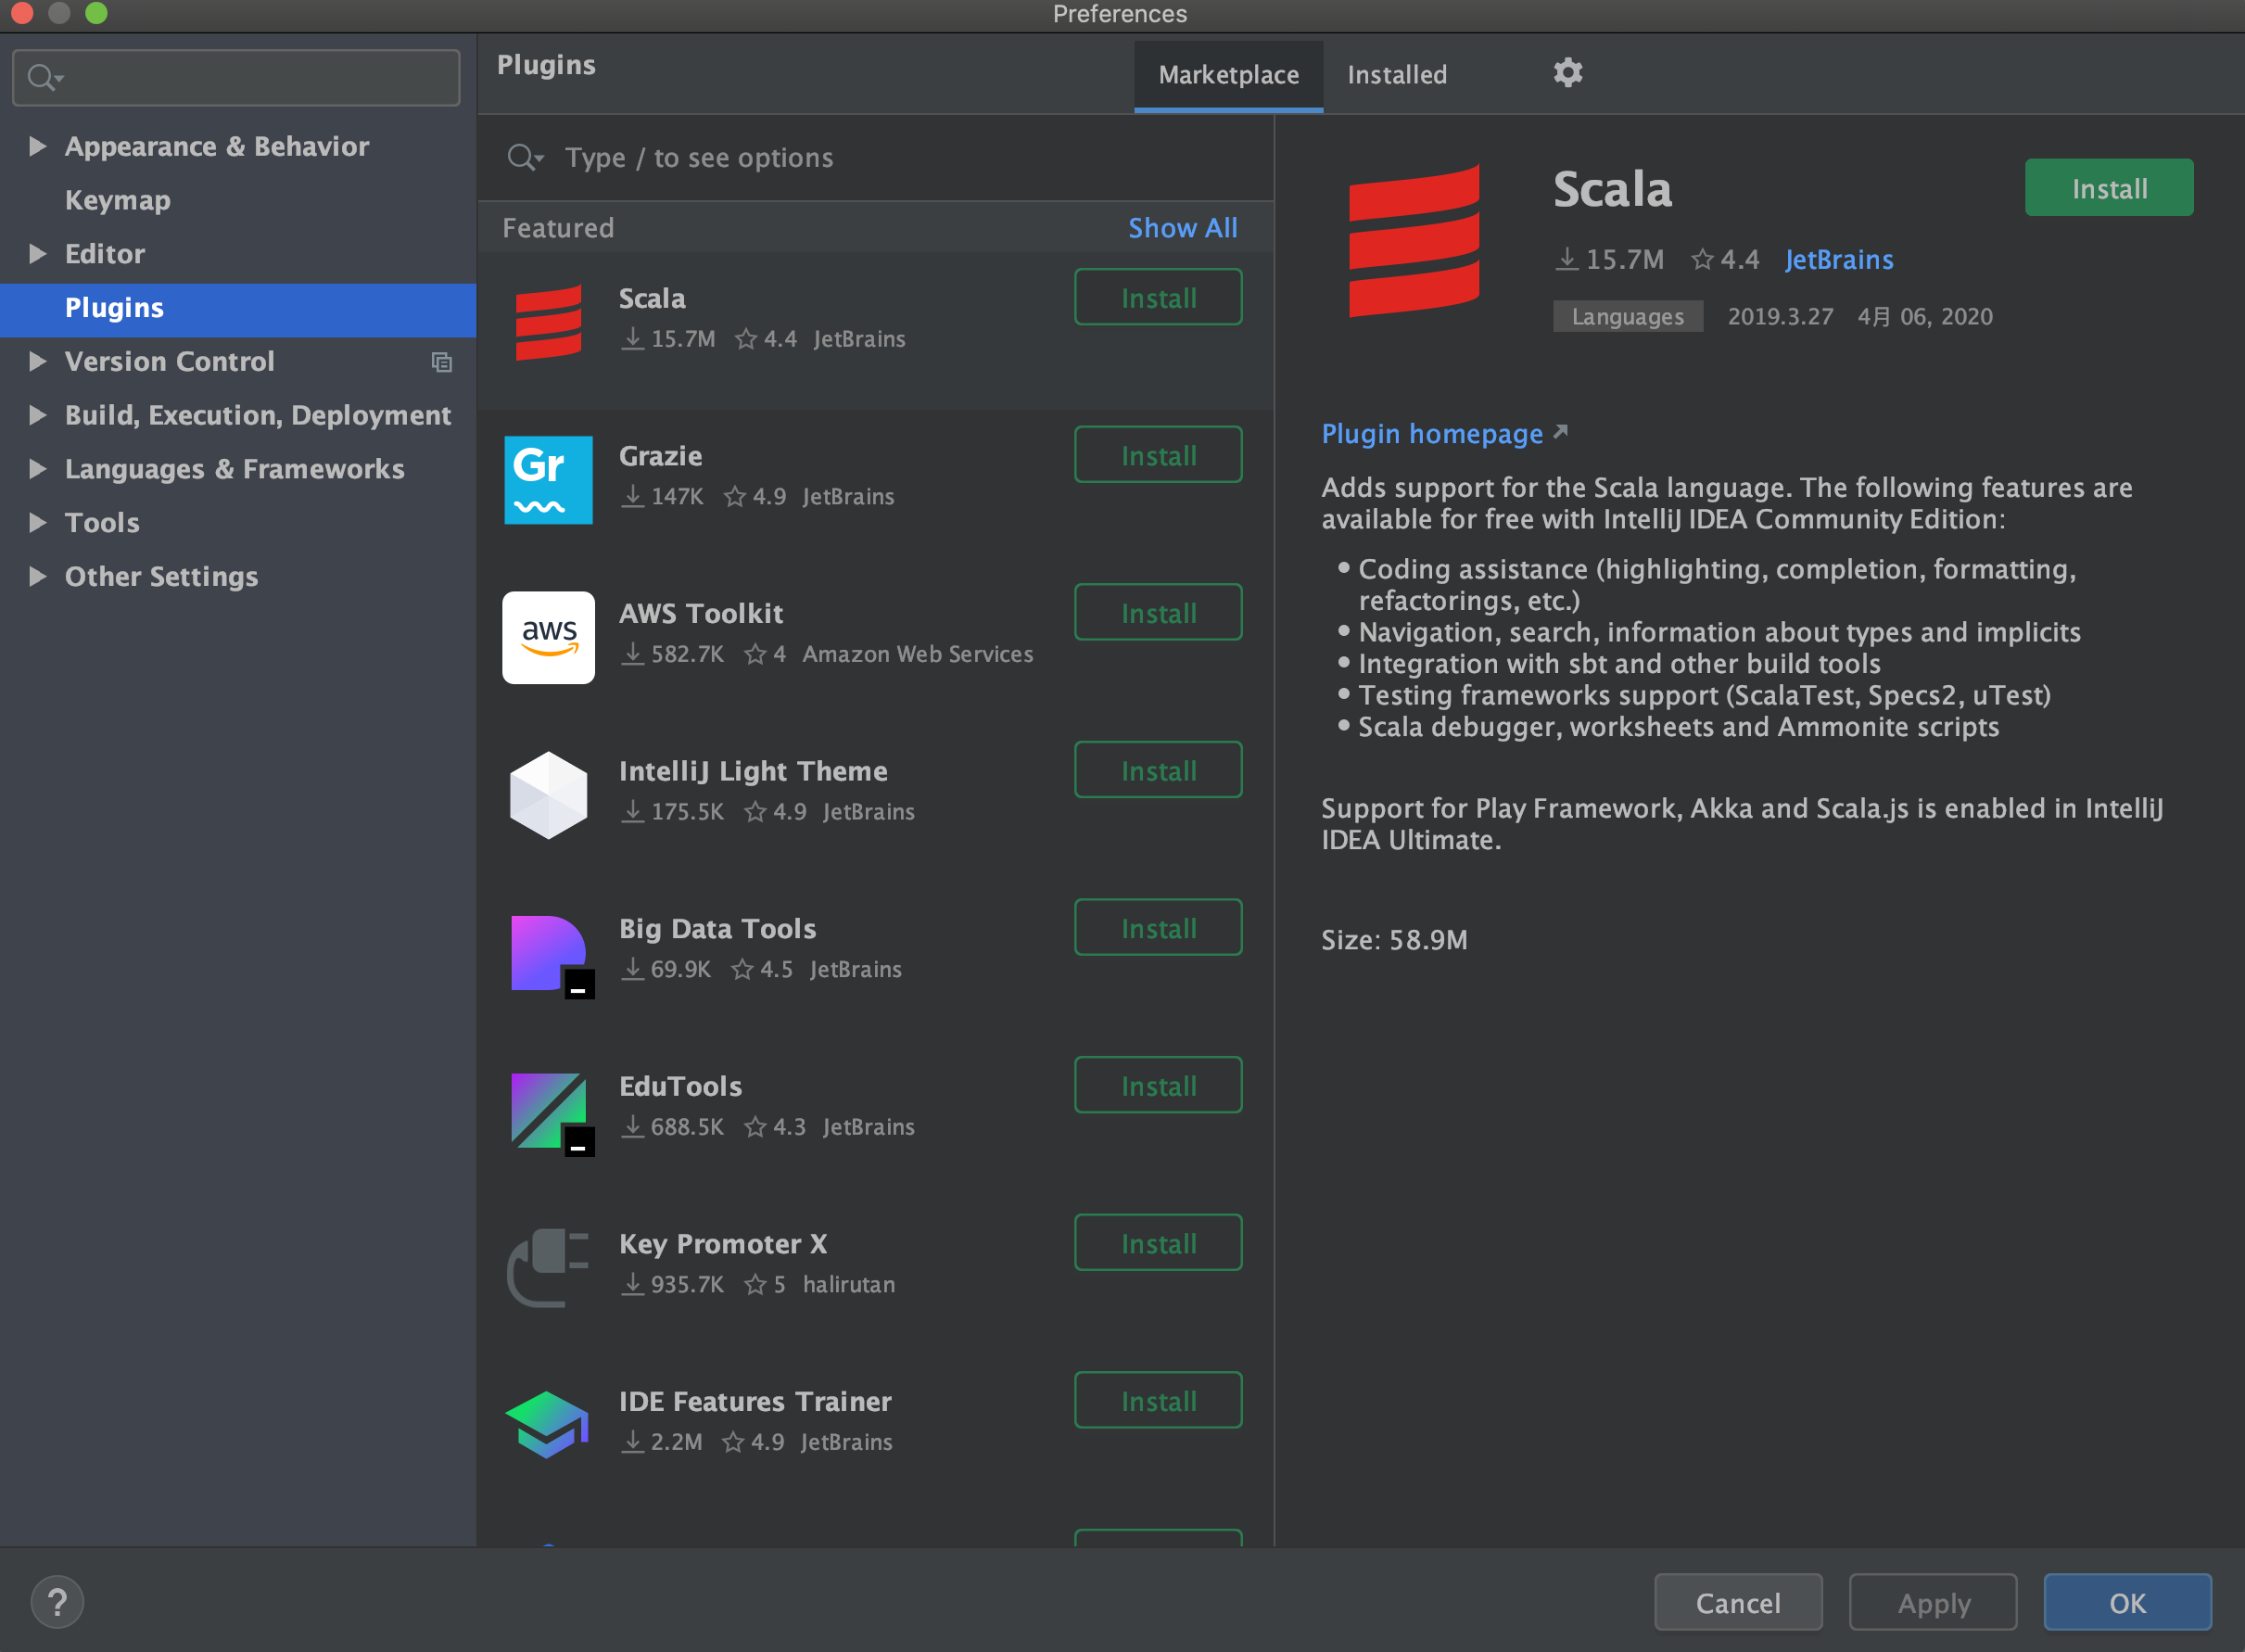Click the IntelliJ Light Theme icon

(x=548, y=795)
